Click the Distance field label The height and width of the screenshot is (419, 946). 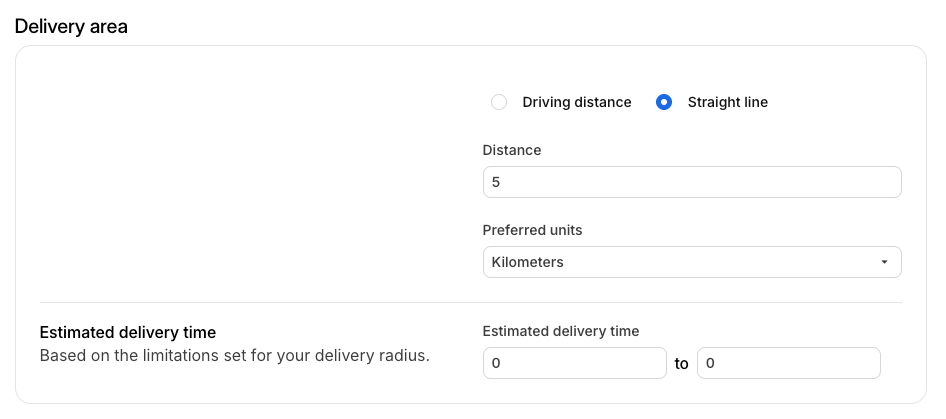(512, 150)
